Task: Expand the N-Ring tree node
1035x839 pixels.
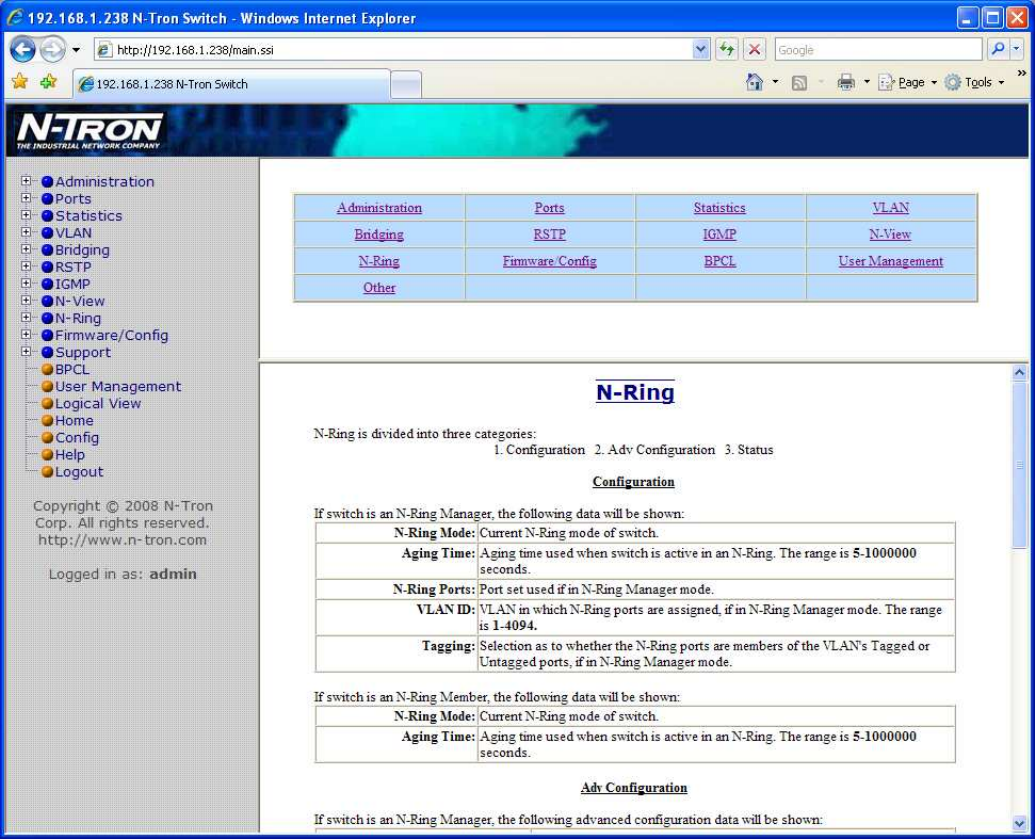Action: (x=26, y=317)
